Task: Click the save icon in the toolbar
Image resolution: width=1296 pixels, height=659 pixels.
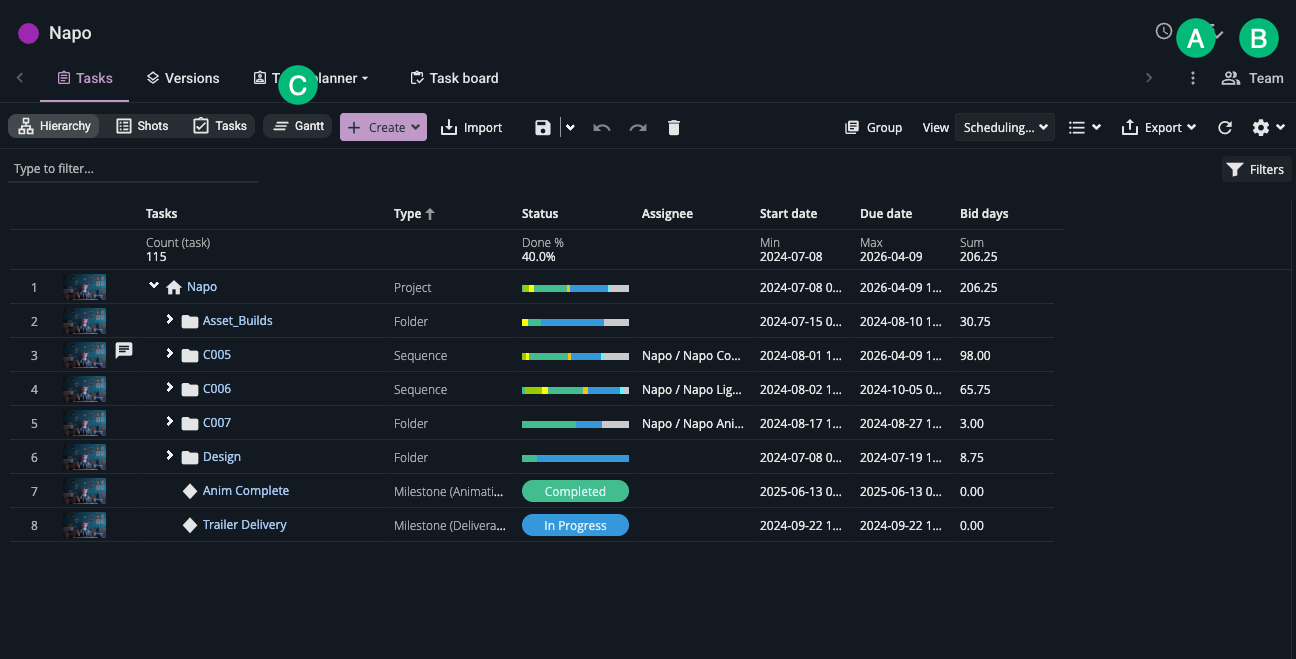Action: point(543,127)
